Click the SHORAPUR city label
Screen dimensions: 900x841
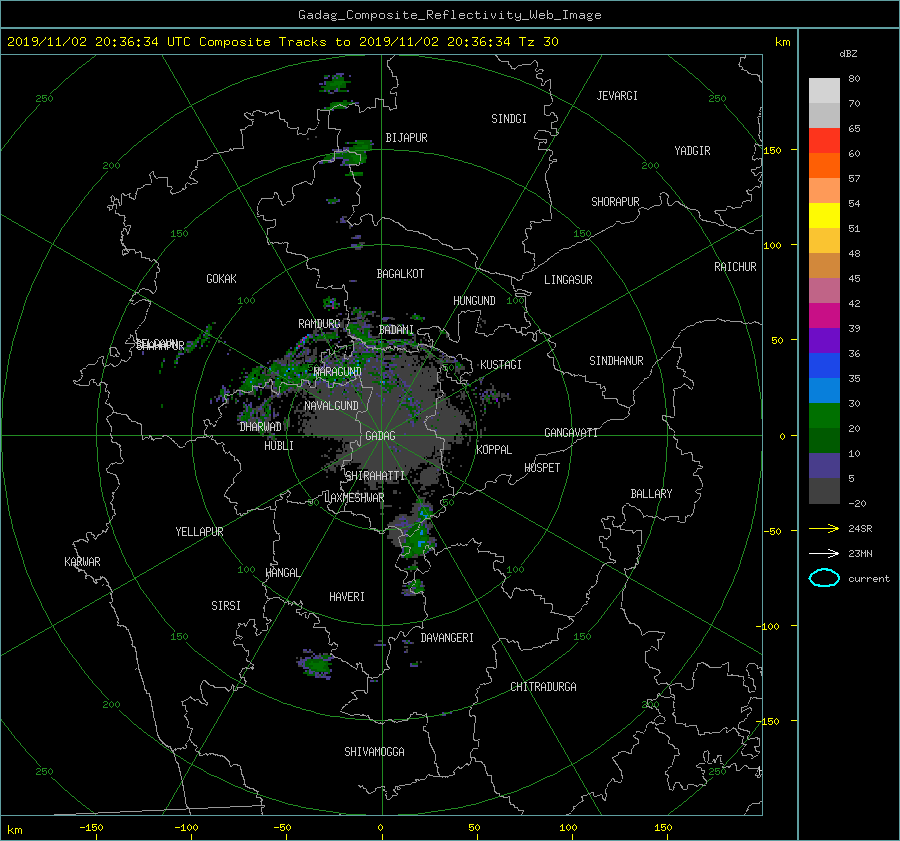click(615, 202)
